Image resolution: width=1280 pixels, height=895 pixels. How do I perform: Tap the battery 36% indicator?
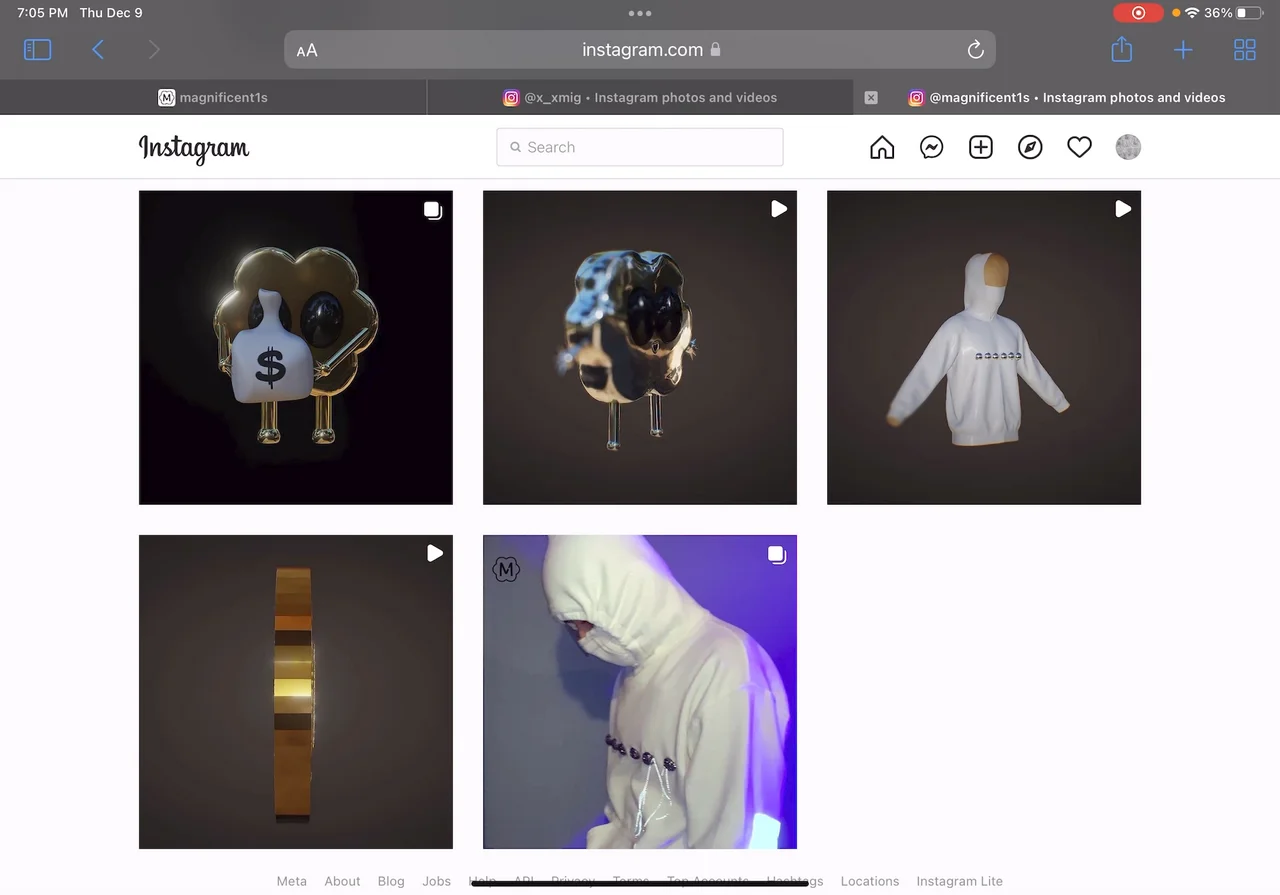click(1233, 13)
